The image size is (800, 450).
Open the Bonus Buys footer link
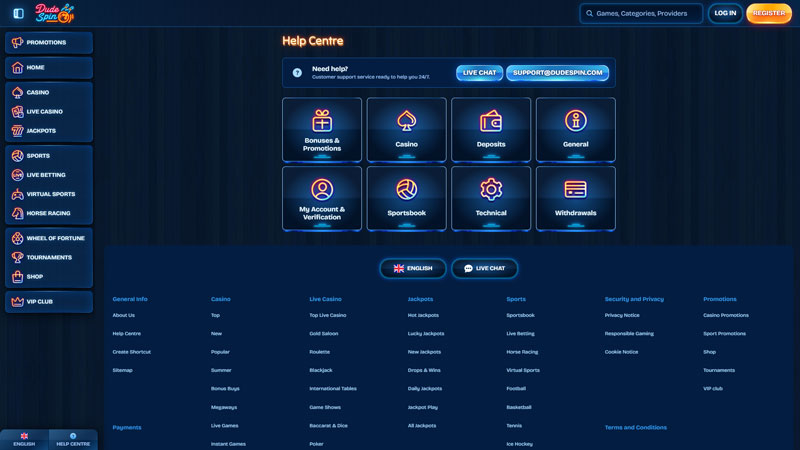pos(225,389)
